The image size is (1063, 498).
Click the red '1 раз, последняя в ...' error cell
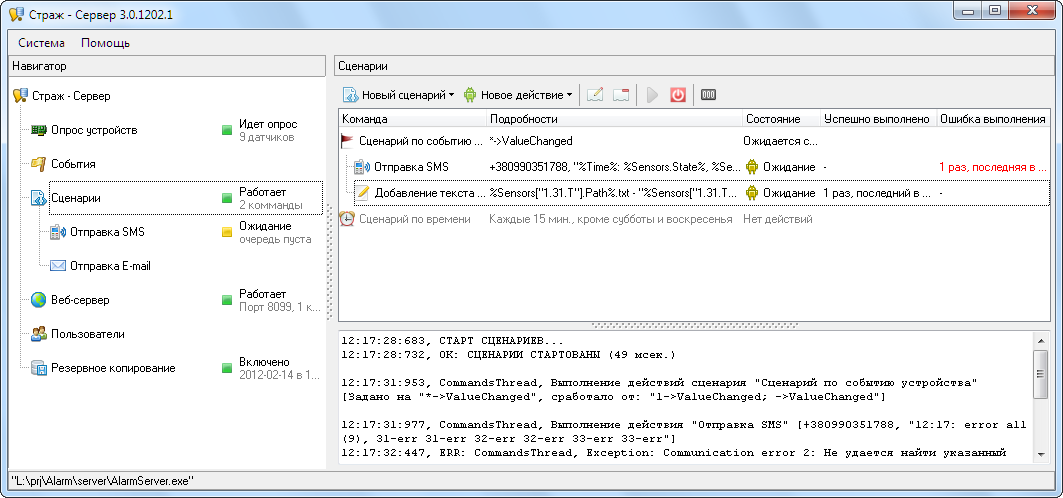click(x=992, y=167)
